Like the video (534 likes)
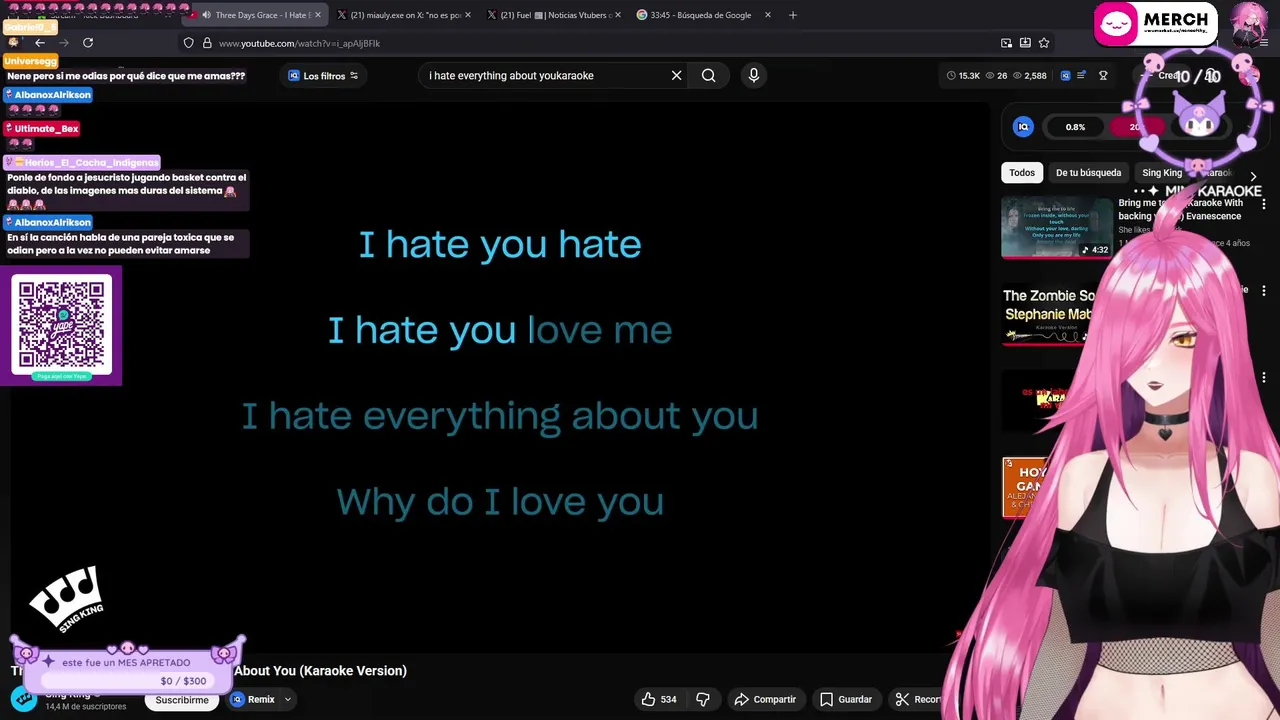 click(x=658, y=700)
